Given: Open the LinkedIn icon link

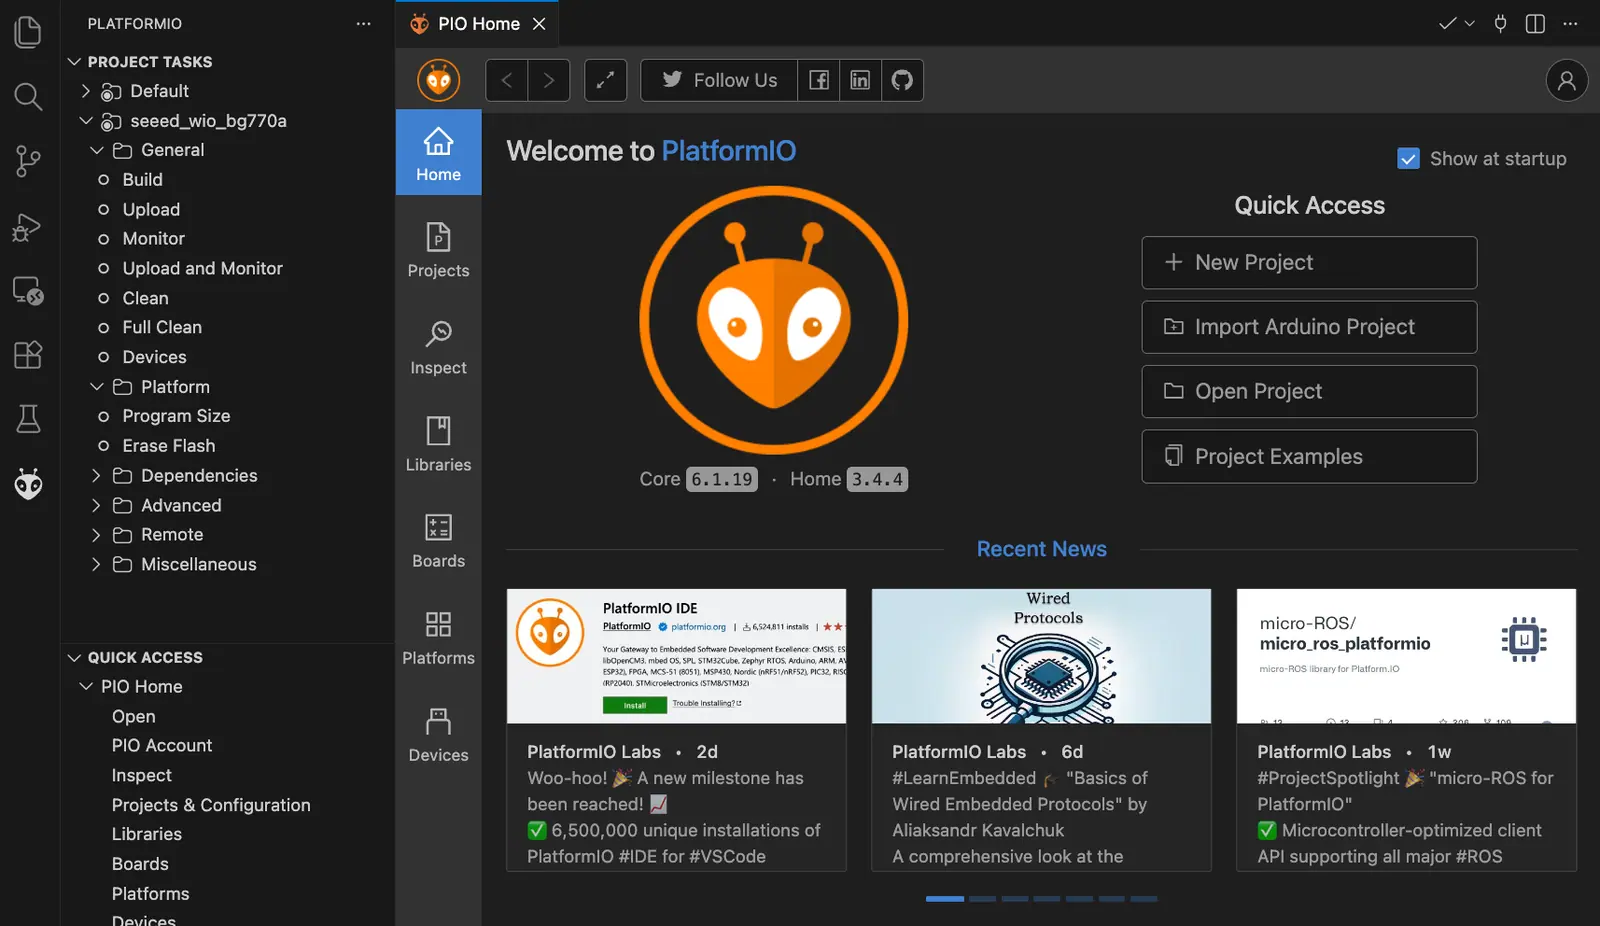Looking at the screenshot, I should pos(860,80).
